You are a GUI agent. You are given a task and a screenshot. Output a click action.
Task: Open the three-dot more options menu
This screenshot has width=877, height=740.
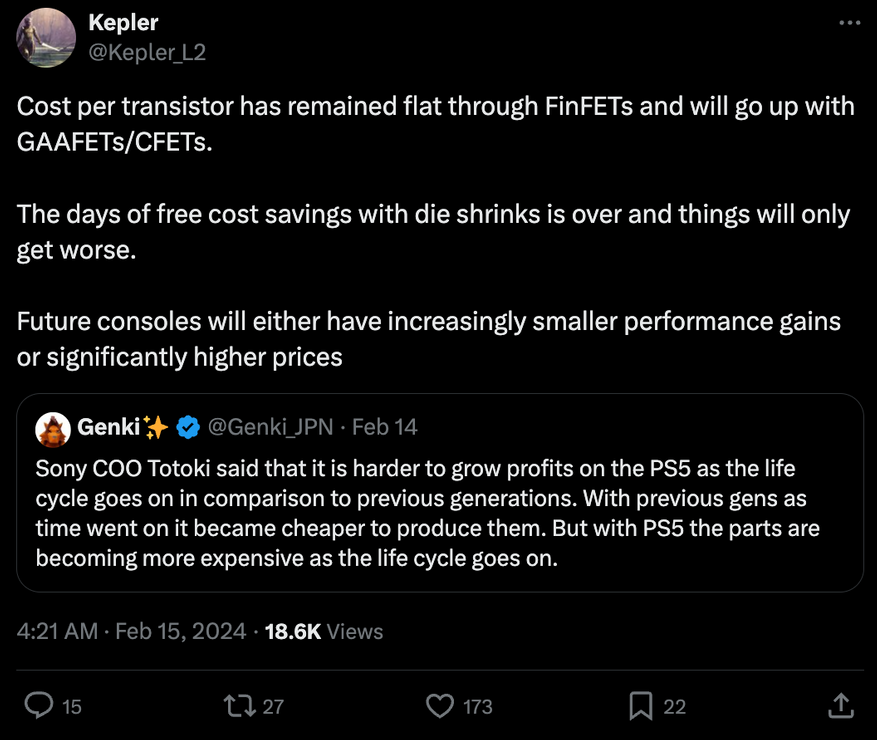click(x=848, y=24)
